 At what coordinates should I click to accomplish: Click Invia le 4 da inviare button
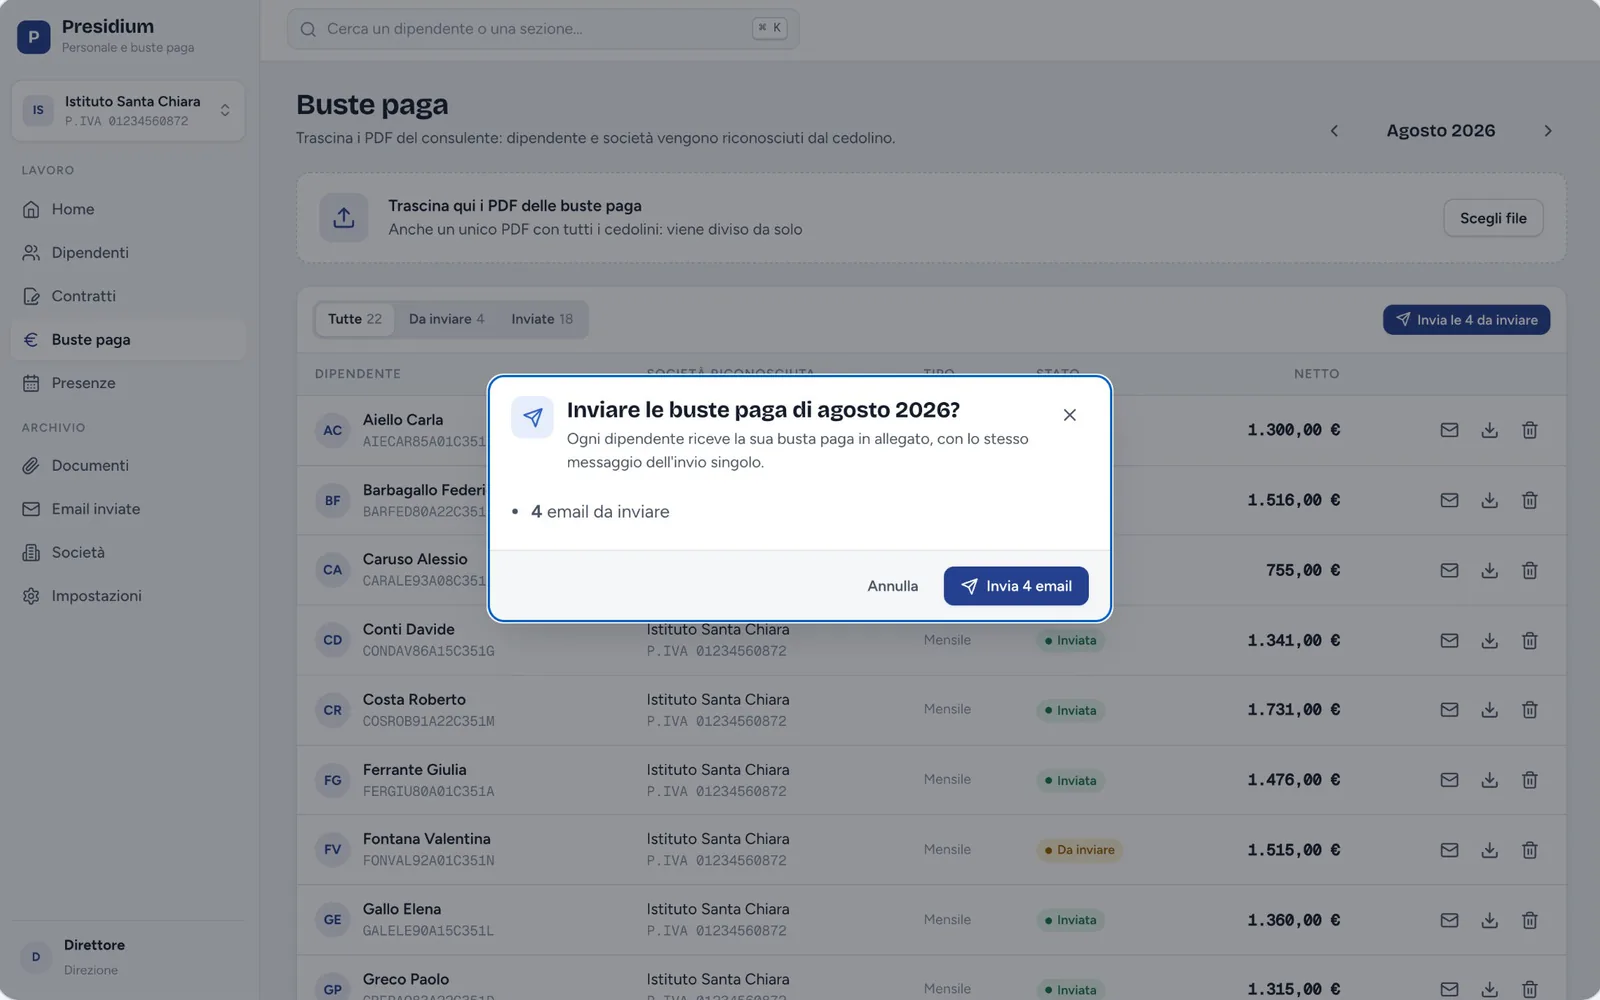(1466, 320)
